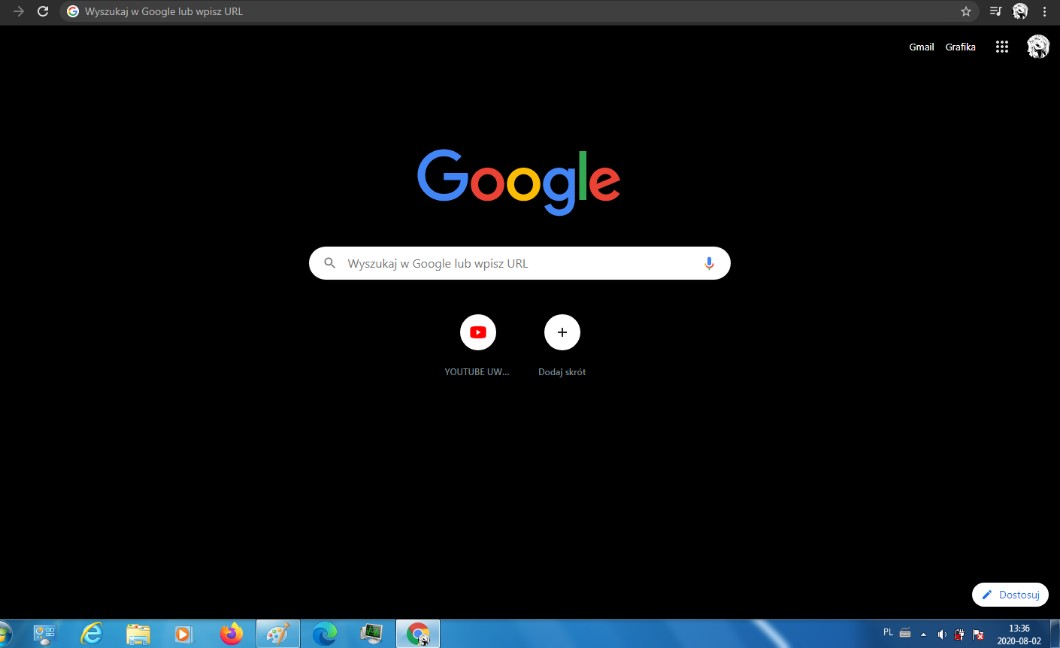Click the forward navigation arrow
Screen dimensions: 1060x648
18,11
